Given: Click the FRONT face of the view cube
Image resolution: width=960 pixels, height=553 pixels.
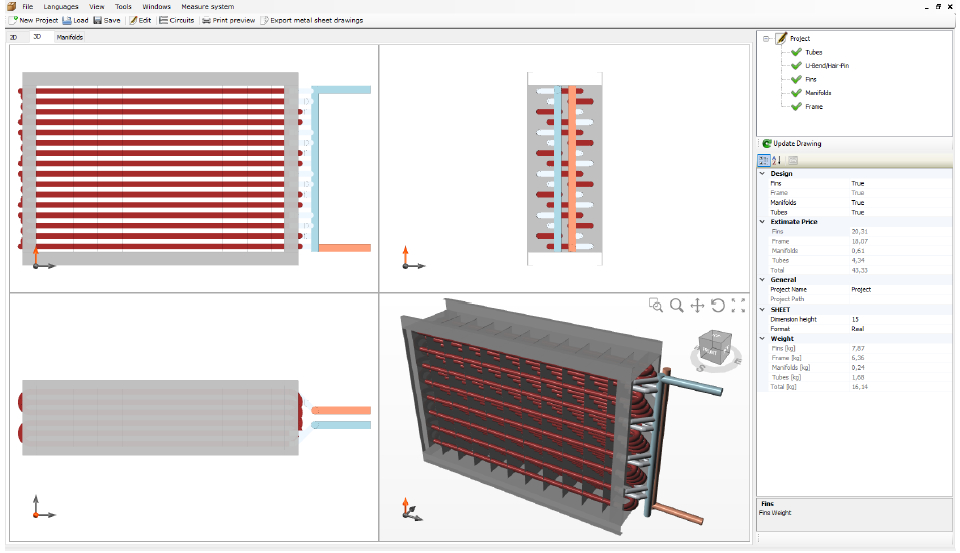Looking at the screenshot, I should click(x=710, y=352).
